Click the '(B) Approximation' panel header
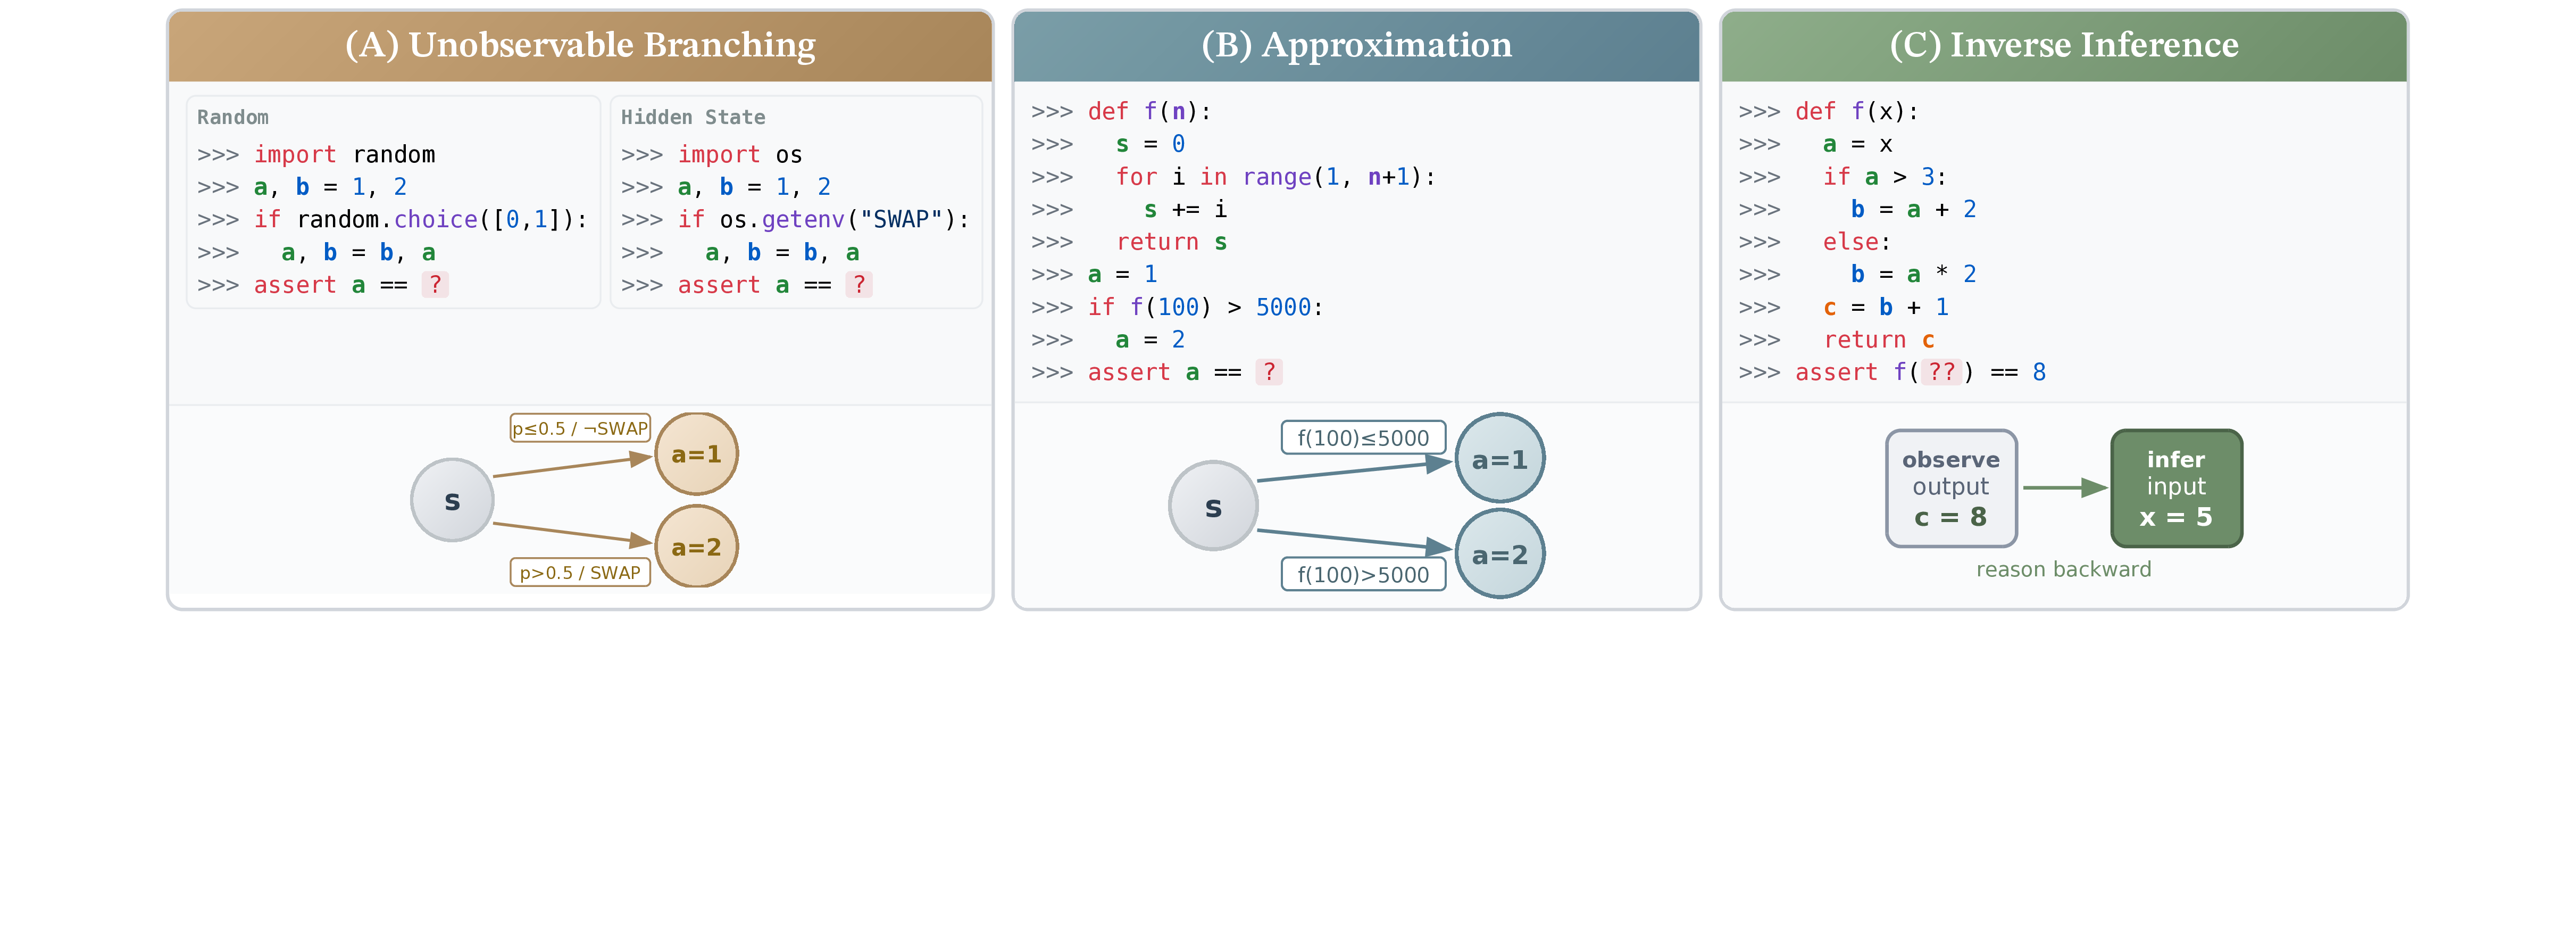2576x943 pixels. point(1356,46)
